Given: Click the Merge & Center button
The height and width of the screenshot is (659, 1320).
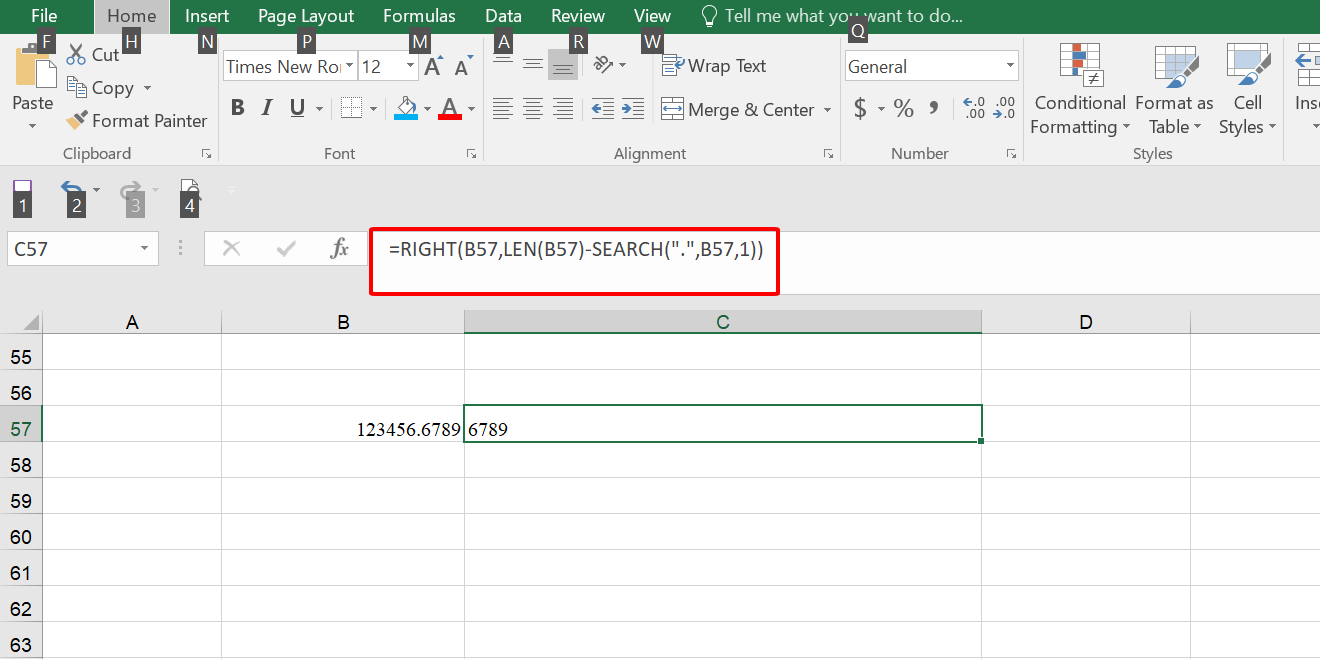Looking at the screenshot, I should (738, 110).
